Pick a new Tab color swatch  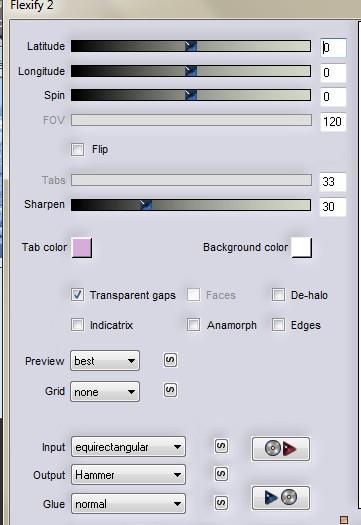point(82,248)
